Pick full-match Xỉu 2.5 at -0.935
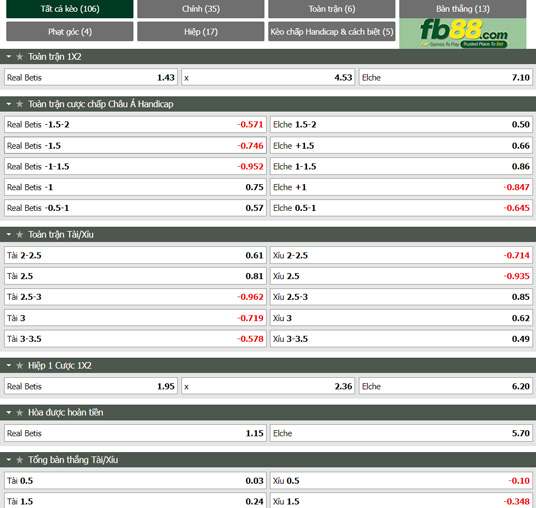536x508 pixels. pos(401,276)
